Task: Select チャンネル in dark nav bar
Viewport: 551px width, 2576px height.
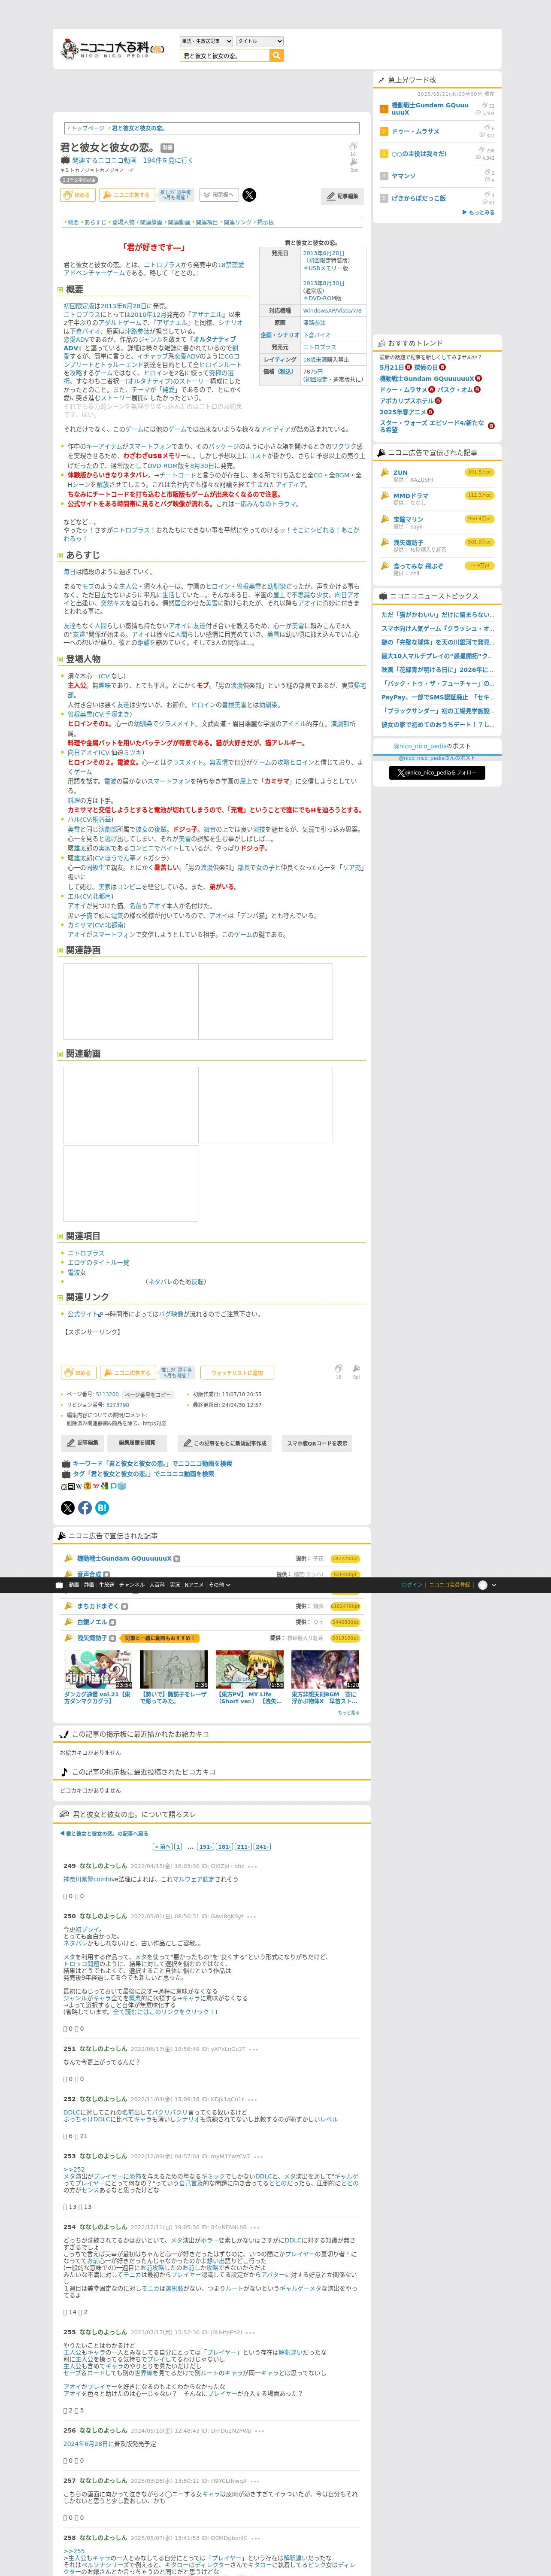Action: (132, 1585)
